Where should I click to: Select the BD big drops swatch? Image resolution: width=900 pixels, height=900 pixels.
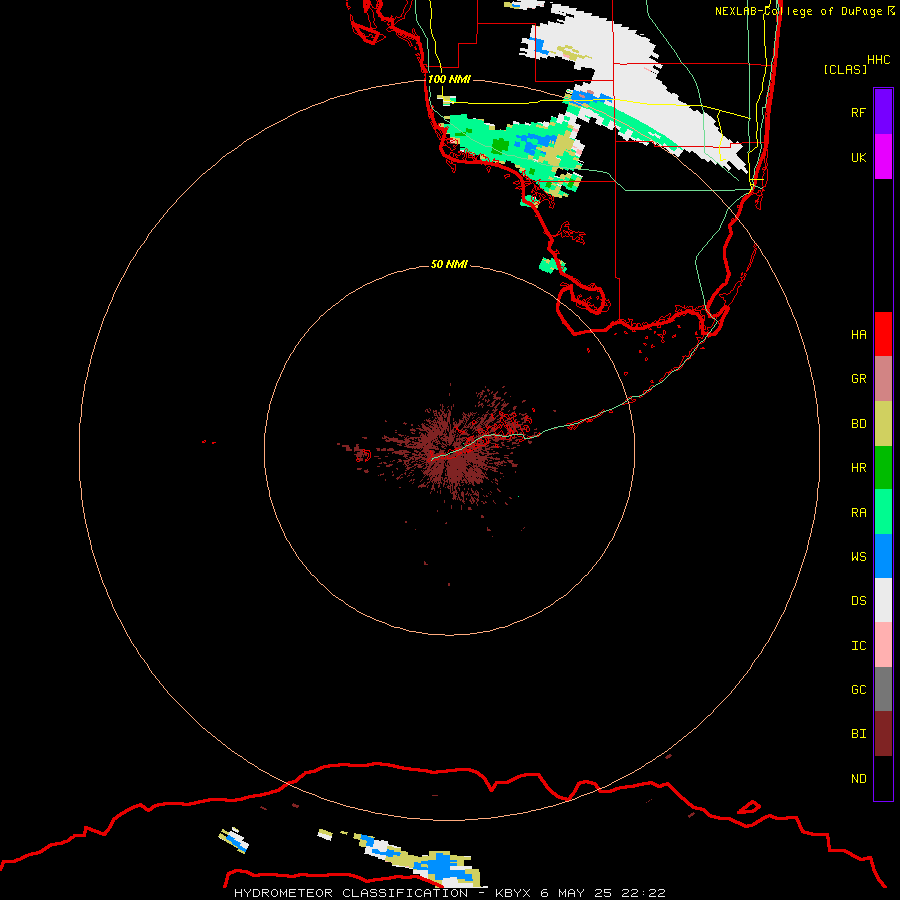point(883,424)
